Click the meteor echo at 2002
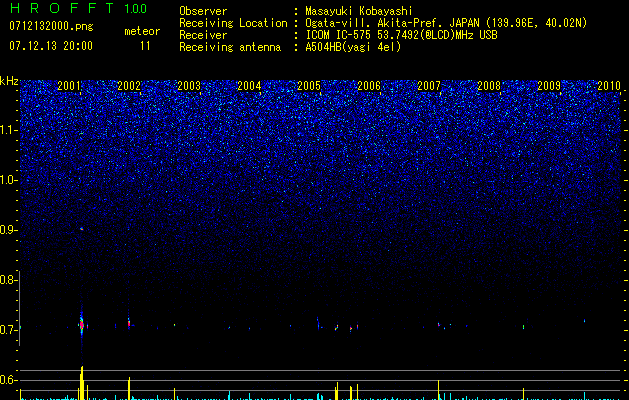 pyautogui.click(x=129, y=323)
